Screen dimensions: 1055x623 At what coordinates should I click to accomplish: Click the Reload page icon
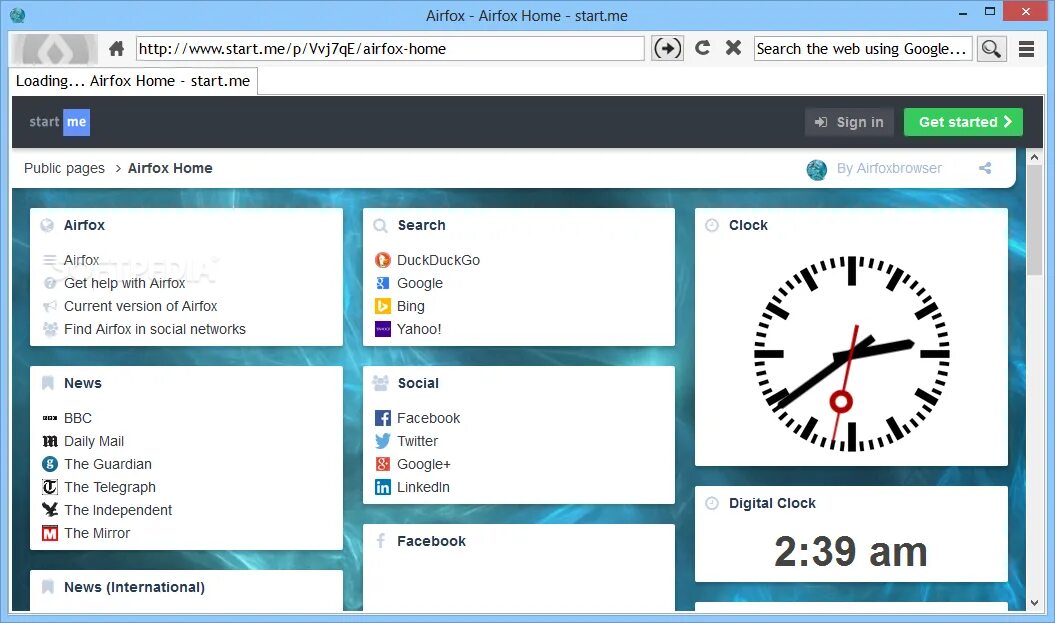pyautogui.click(x=702, y=48)
